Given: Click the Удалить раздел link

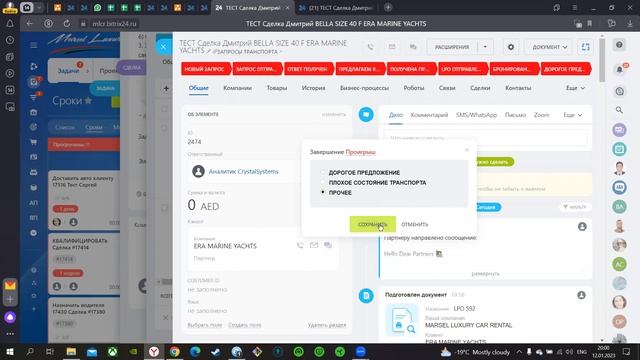Looking at the screenshot, I should tap(327, 325).
